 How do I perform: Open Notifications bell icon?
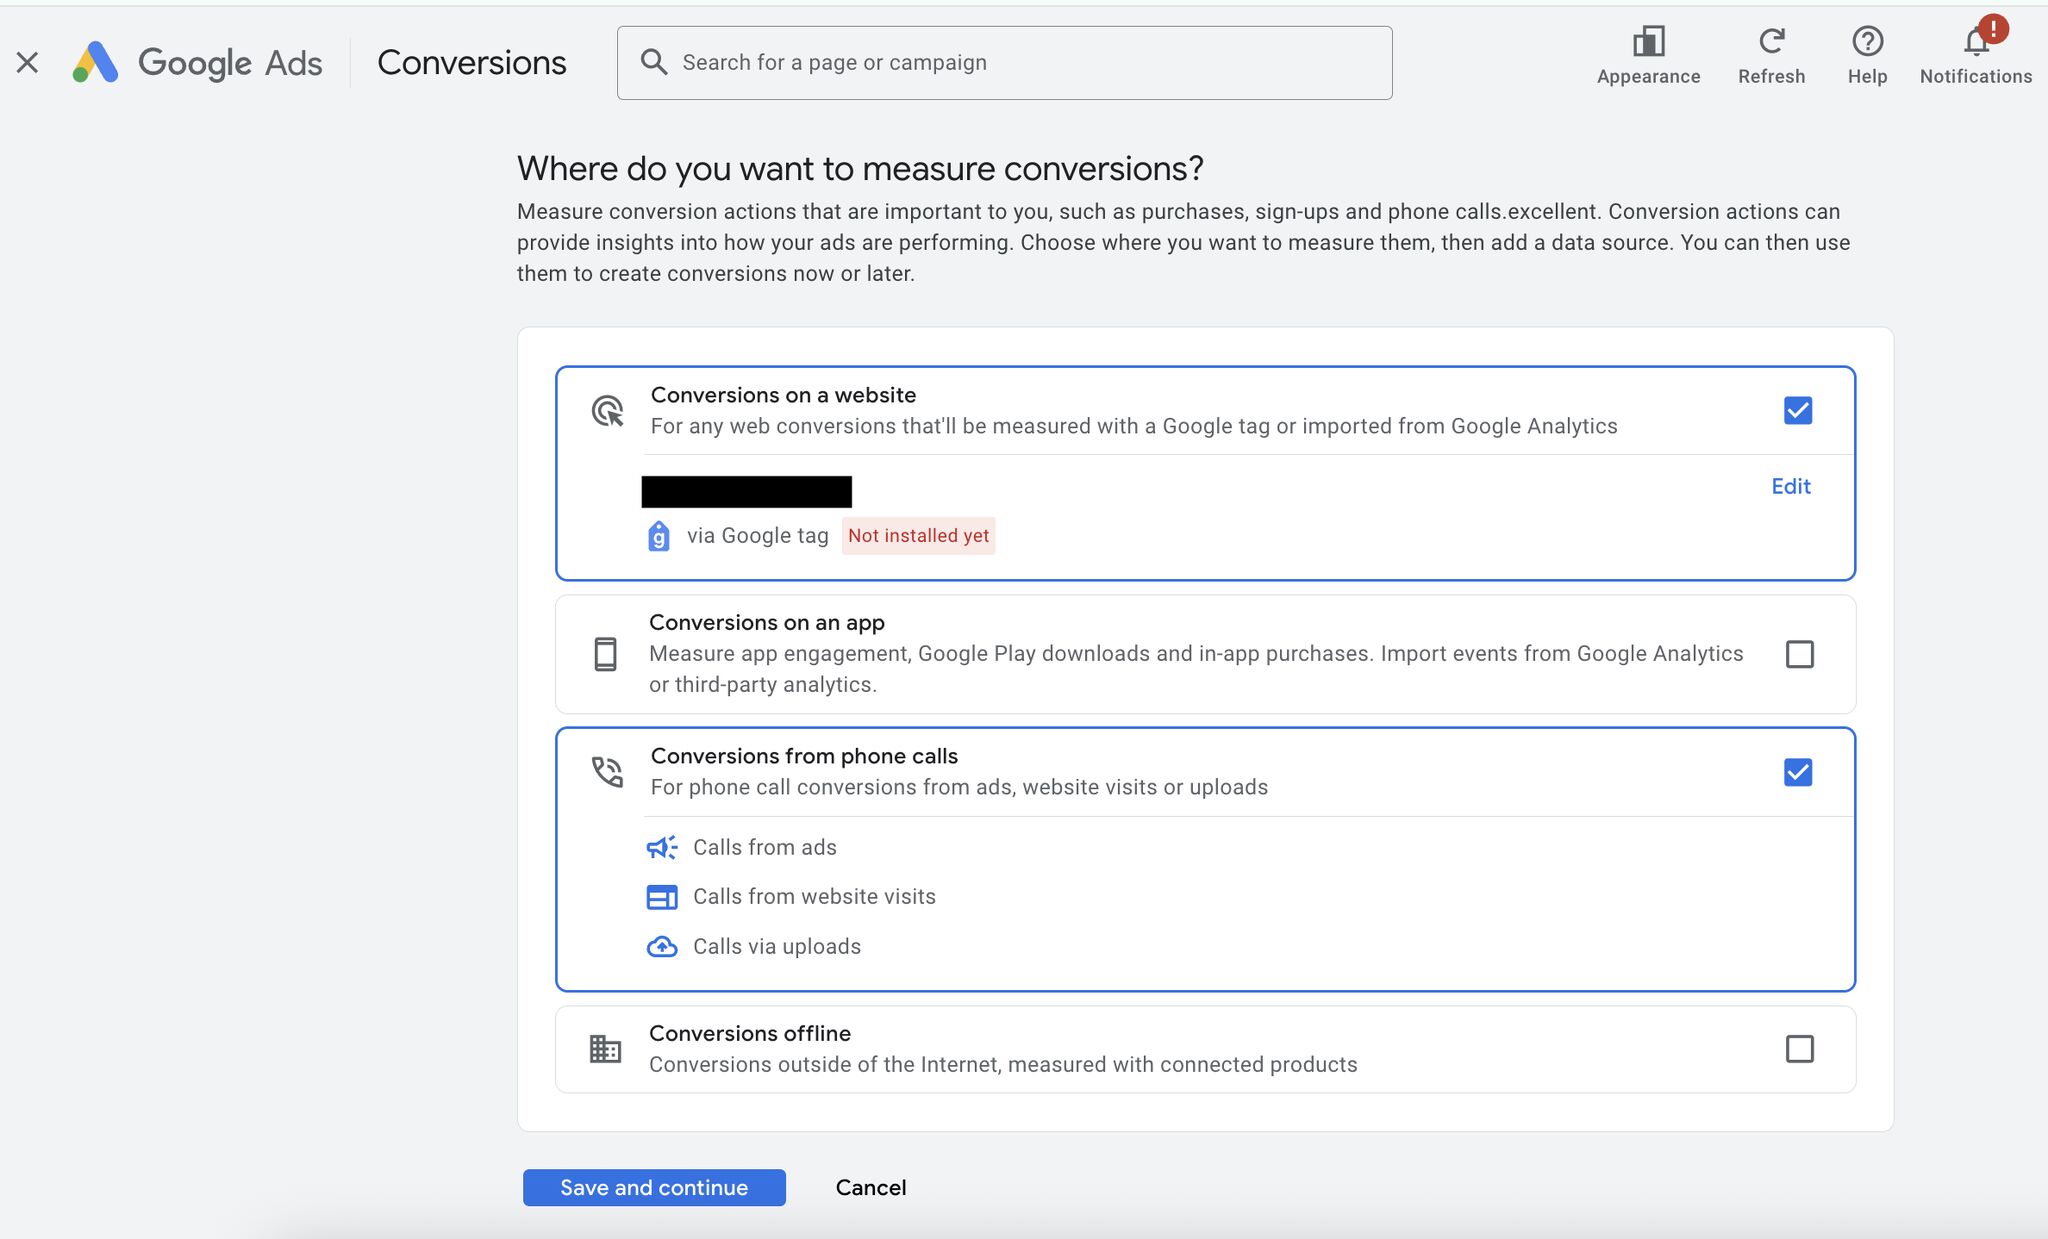click(x=1976, y=42)
